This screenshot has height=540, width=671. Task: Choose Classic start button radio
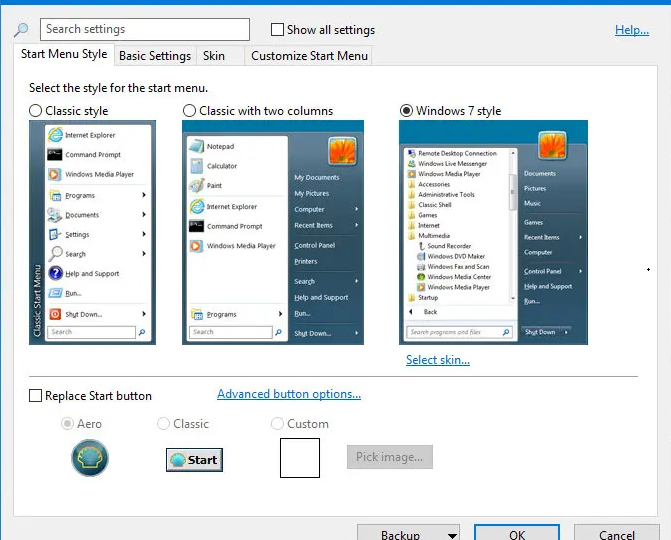[x=163, y=424]
